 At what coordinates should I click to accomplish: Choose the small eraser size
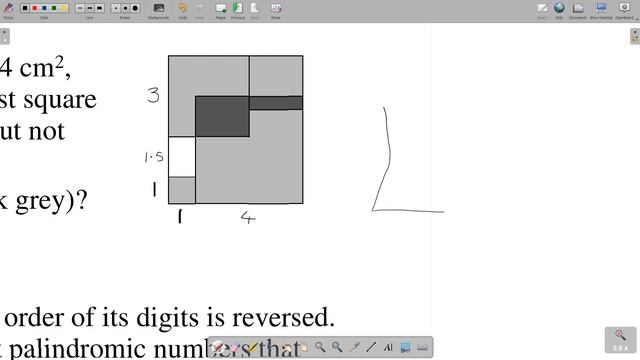(116, 8)
